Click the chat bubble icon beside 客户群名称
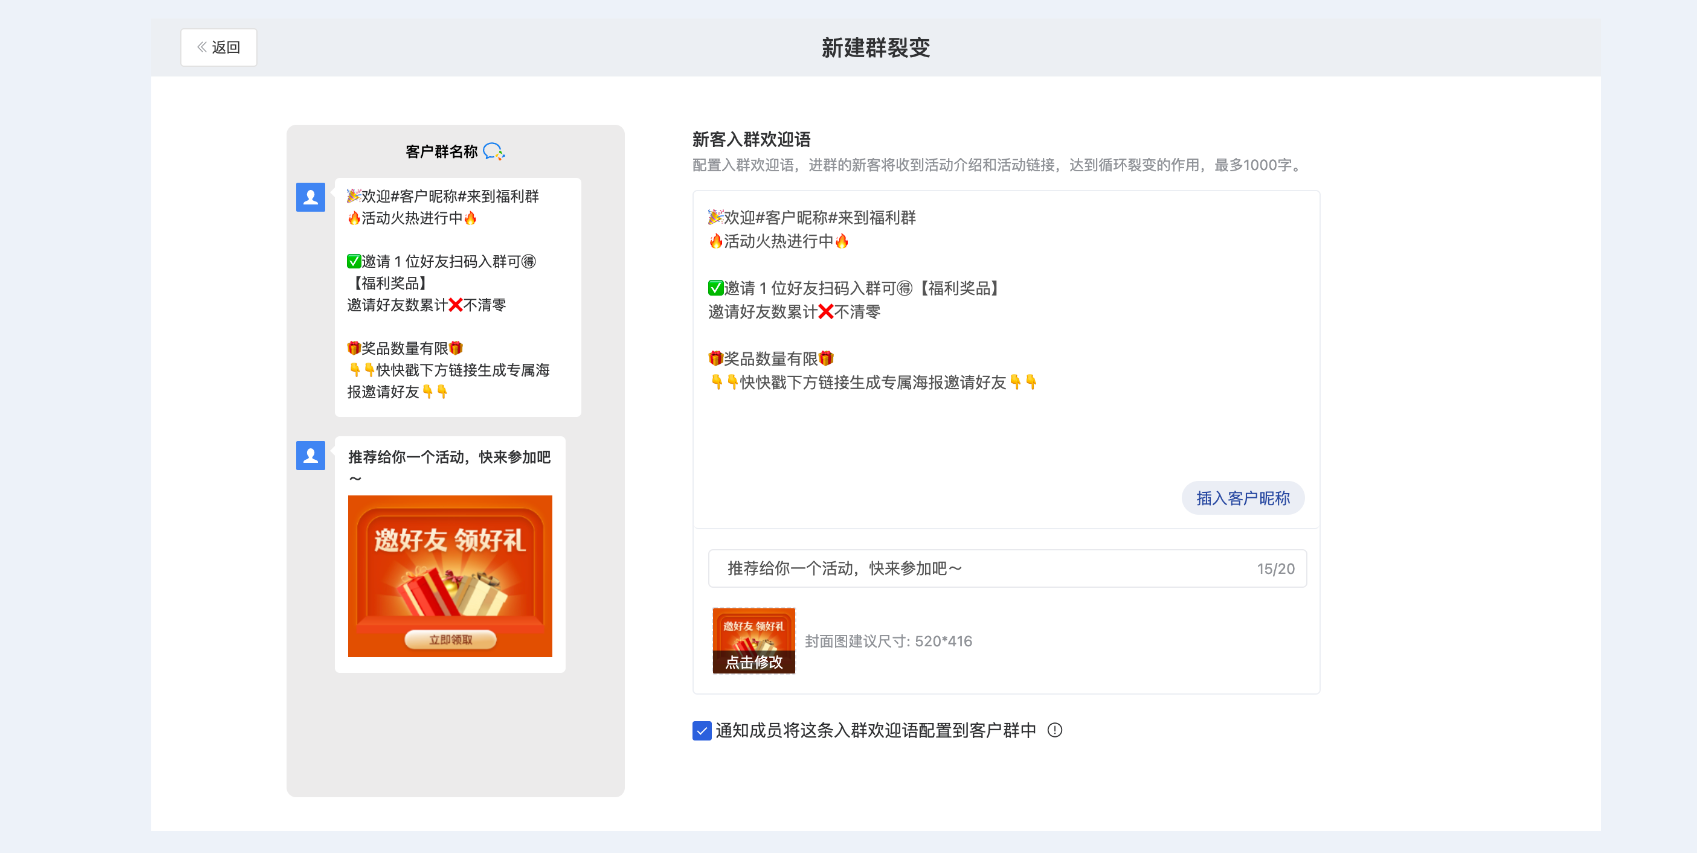Screen dimensions: 1697x853 [x=494, y=151]
